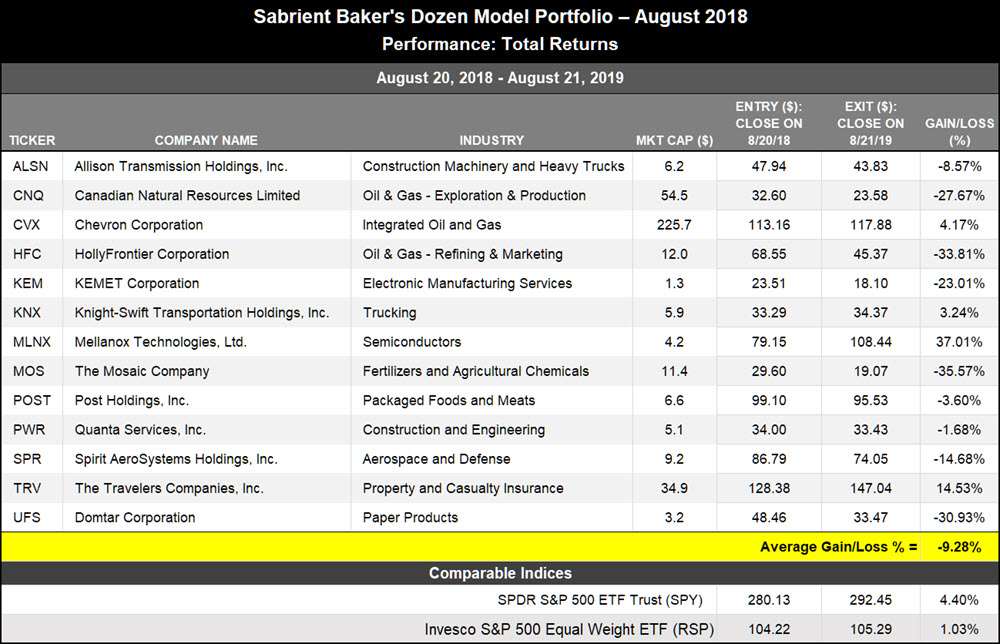Screen dimensions: 1000x644
Task: Click the TICKER column header
Action: tap(32, 140)
